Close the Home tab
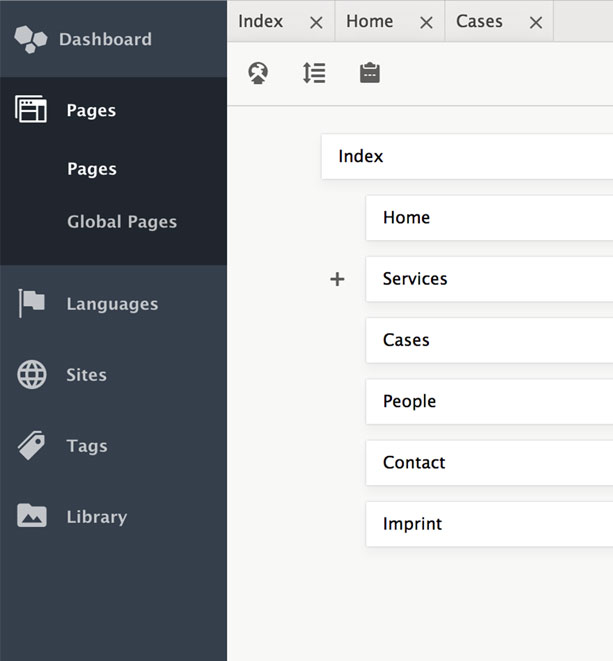Viewport: 613px width, 661px height. [x=426, y=22]
